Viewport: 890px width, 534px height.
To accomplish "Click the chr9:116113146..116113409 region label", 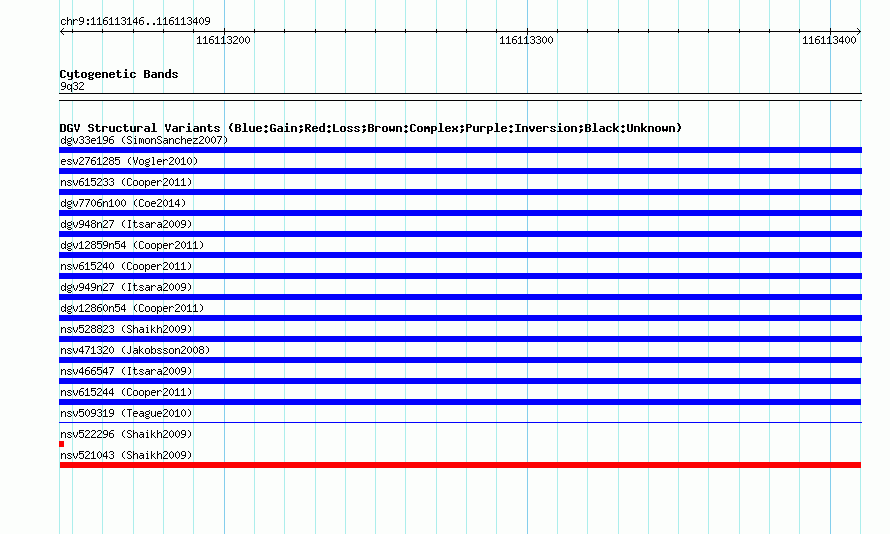I will (135, 21).
